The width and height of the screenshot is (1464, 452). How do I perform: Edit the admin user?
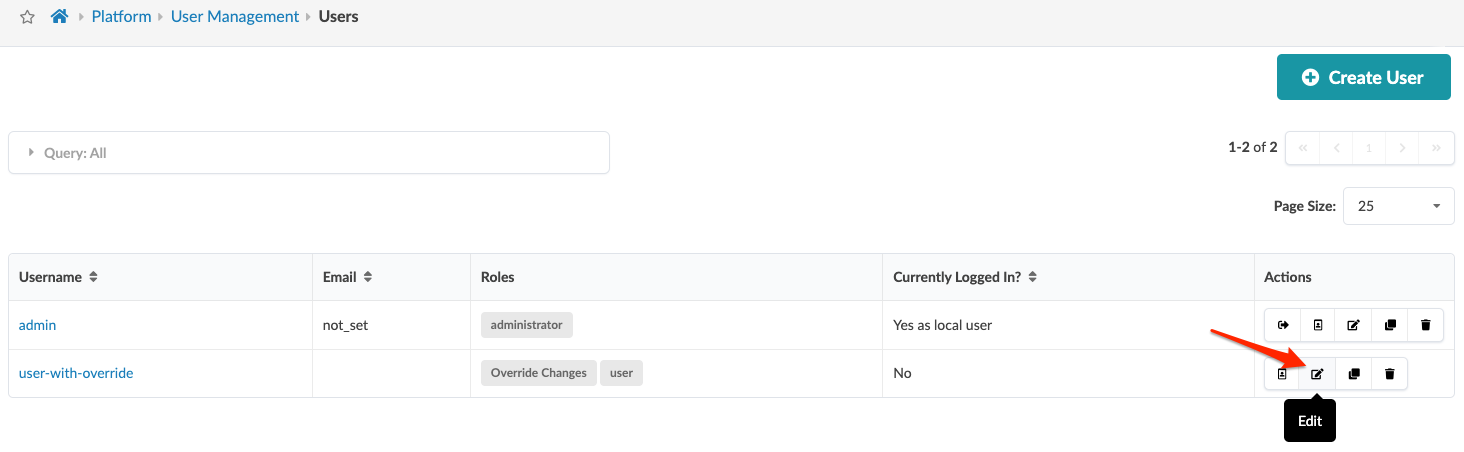tap(1353, 325)
